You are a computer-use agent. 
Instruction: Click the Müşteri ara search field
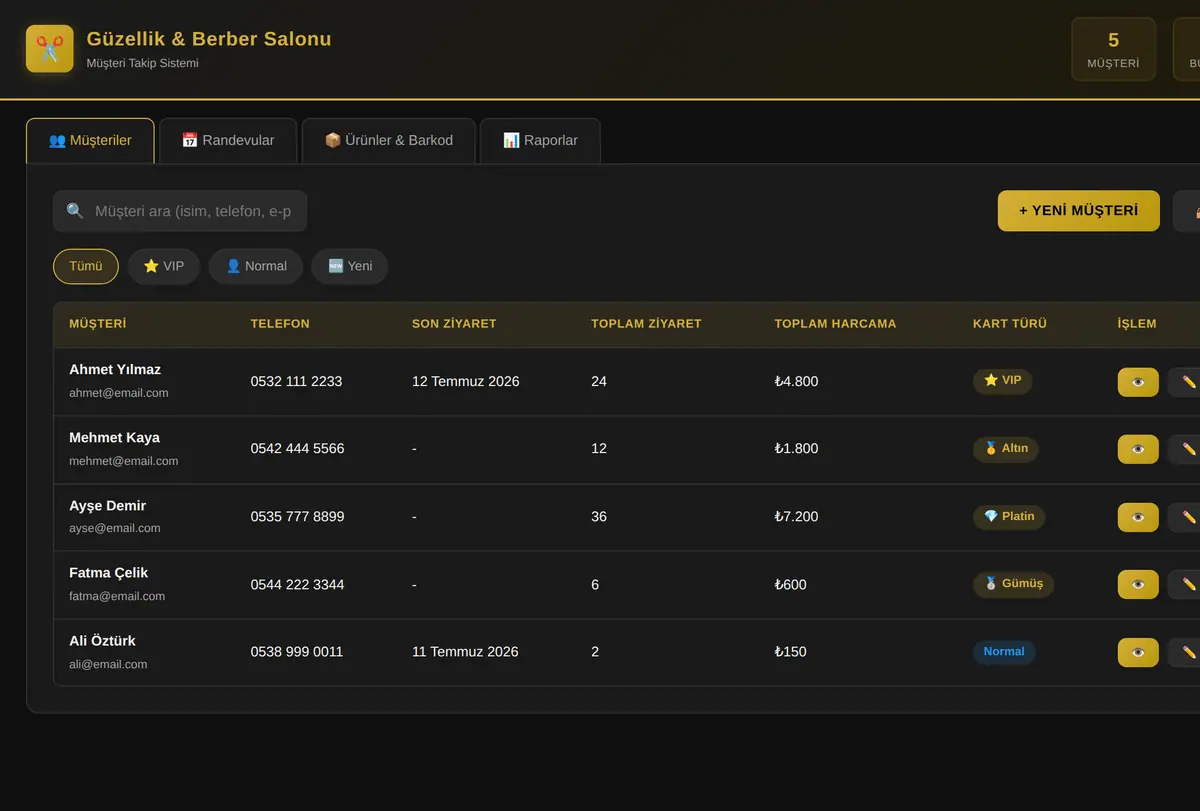180,211
